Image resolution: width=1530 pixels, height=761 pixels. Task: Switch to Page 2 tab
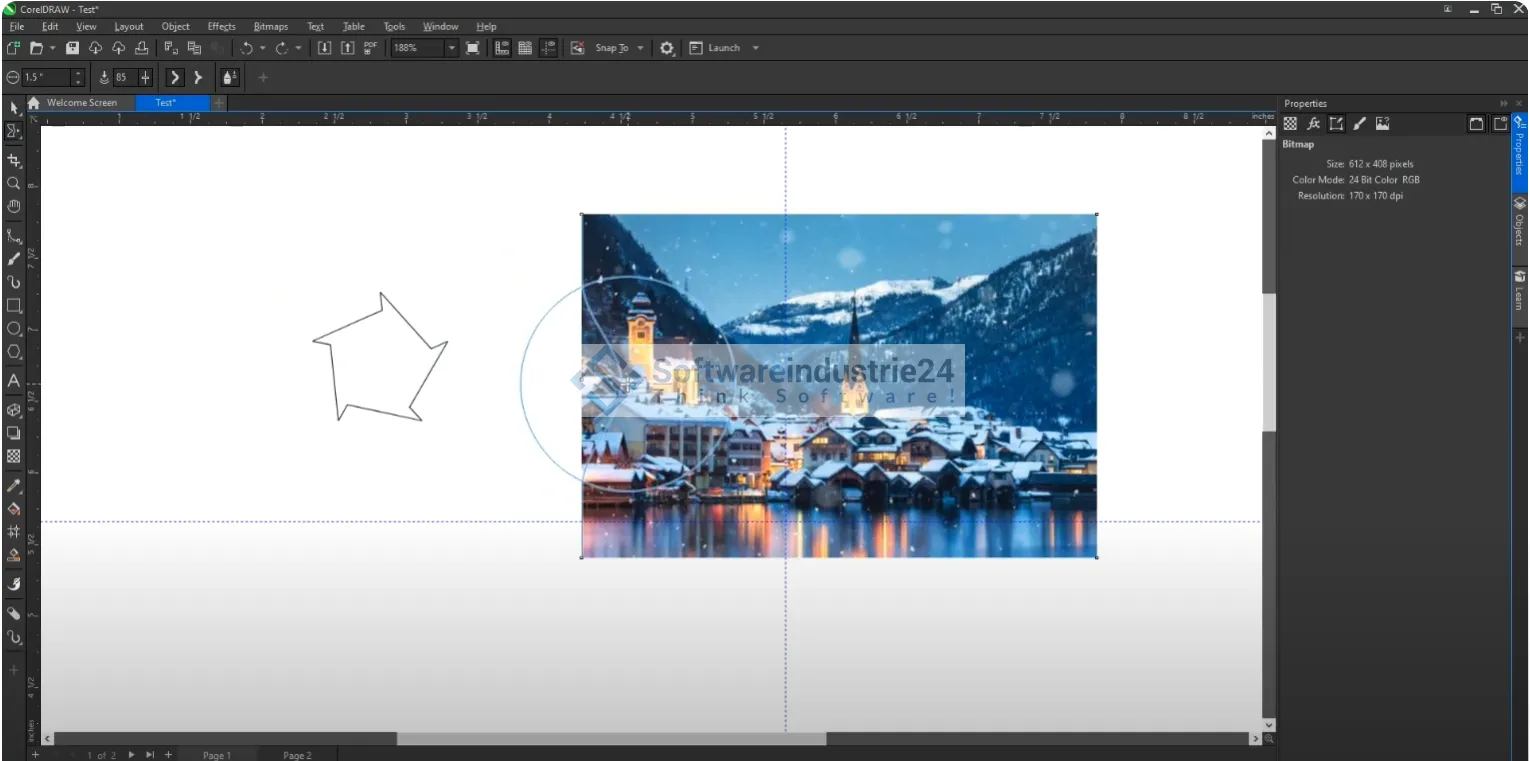pos(297,755)
